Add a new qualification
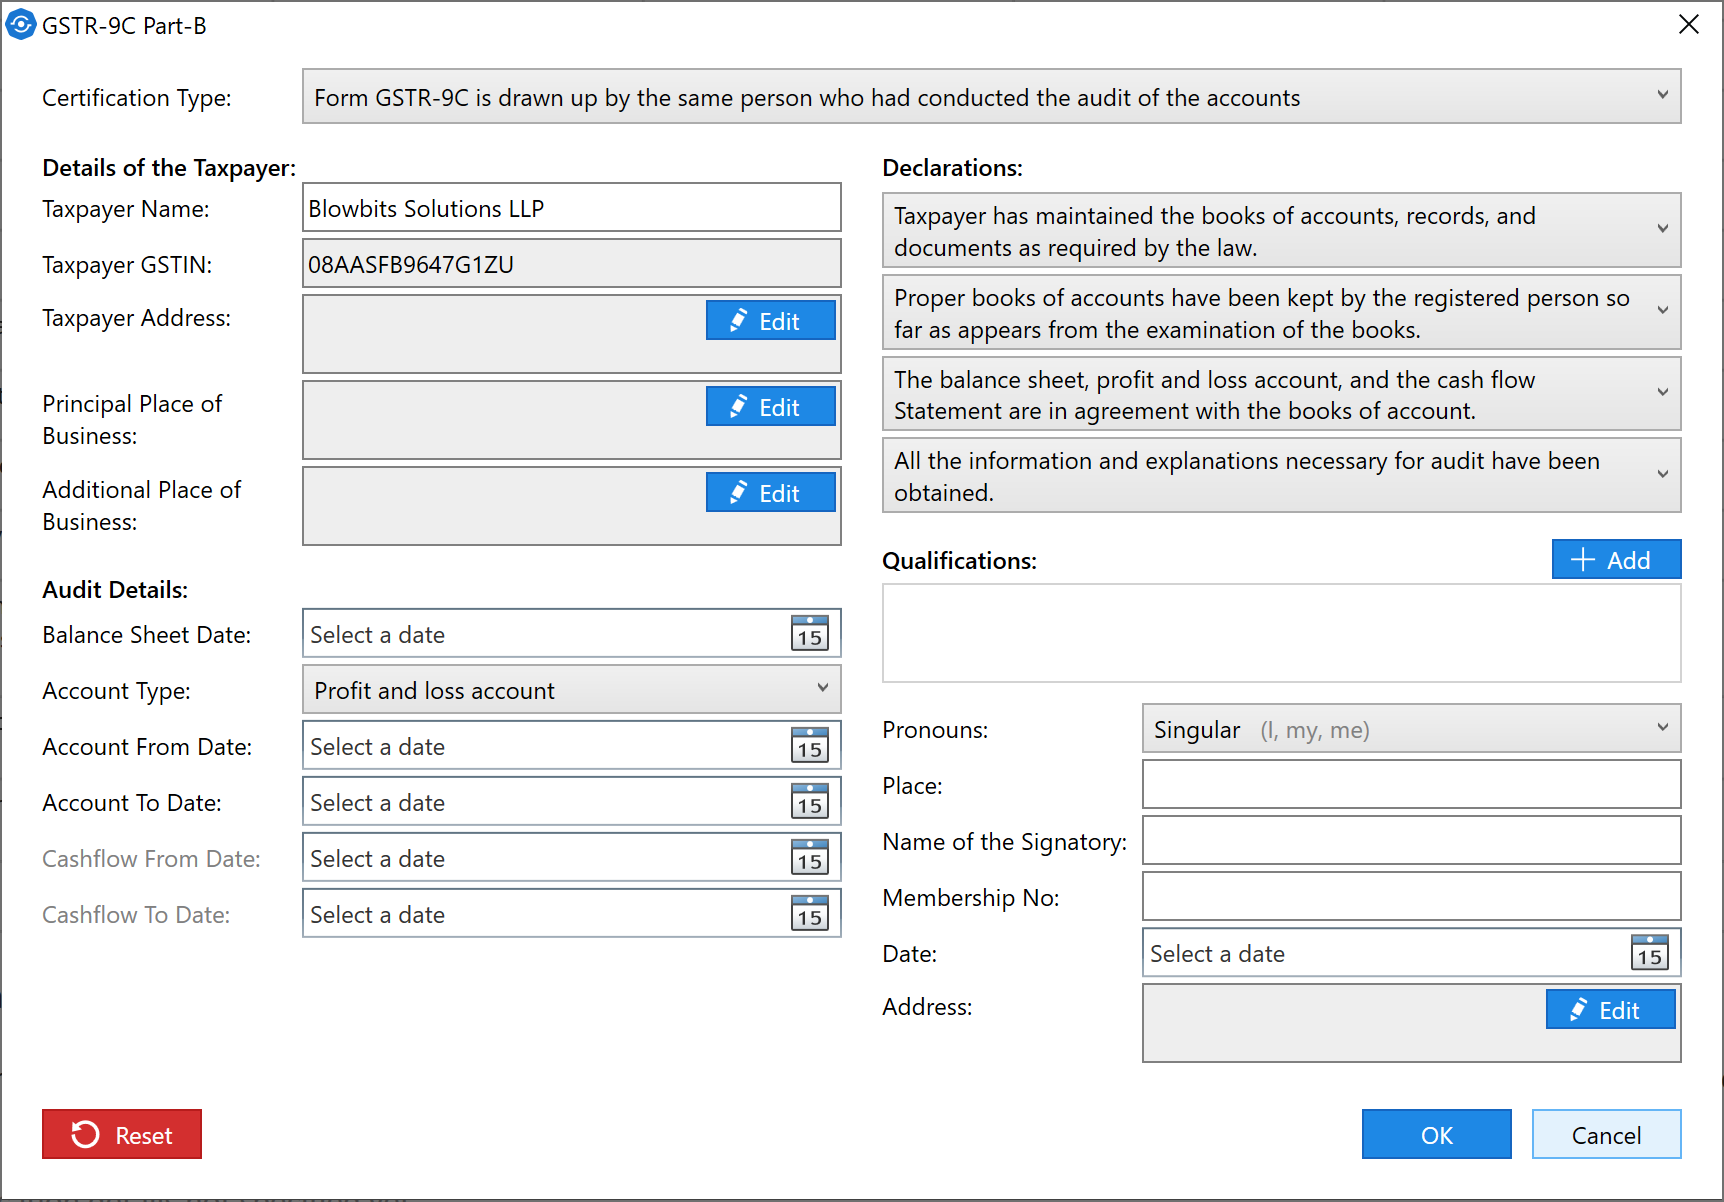The image size is (1724, 1202). (1616, 560)
